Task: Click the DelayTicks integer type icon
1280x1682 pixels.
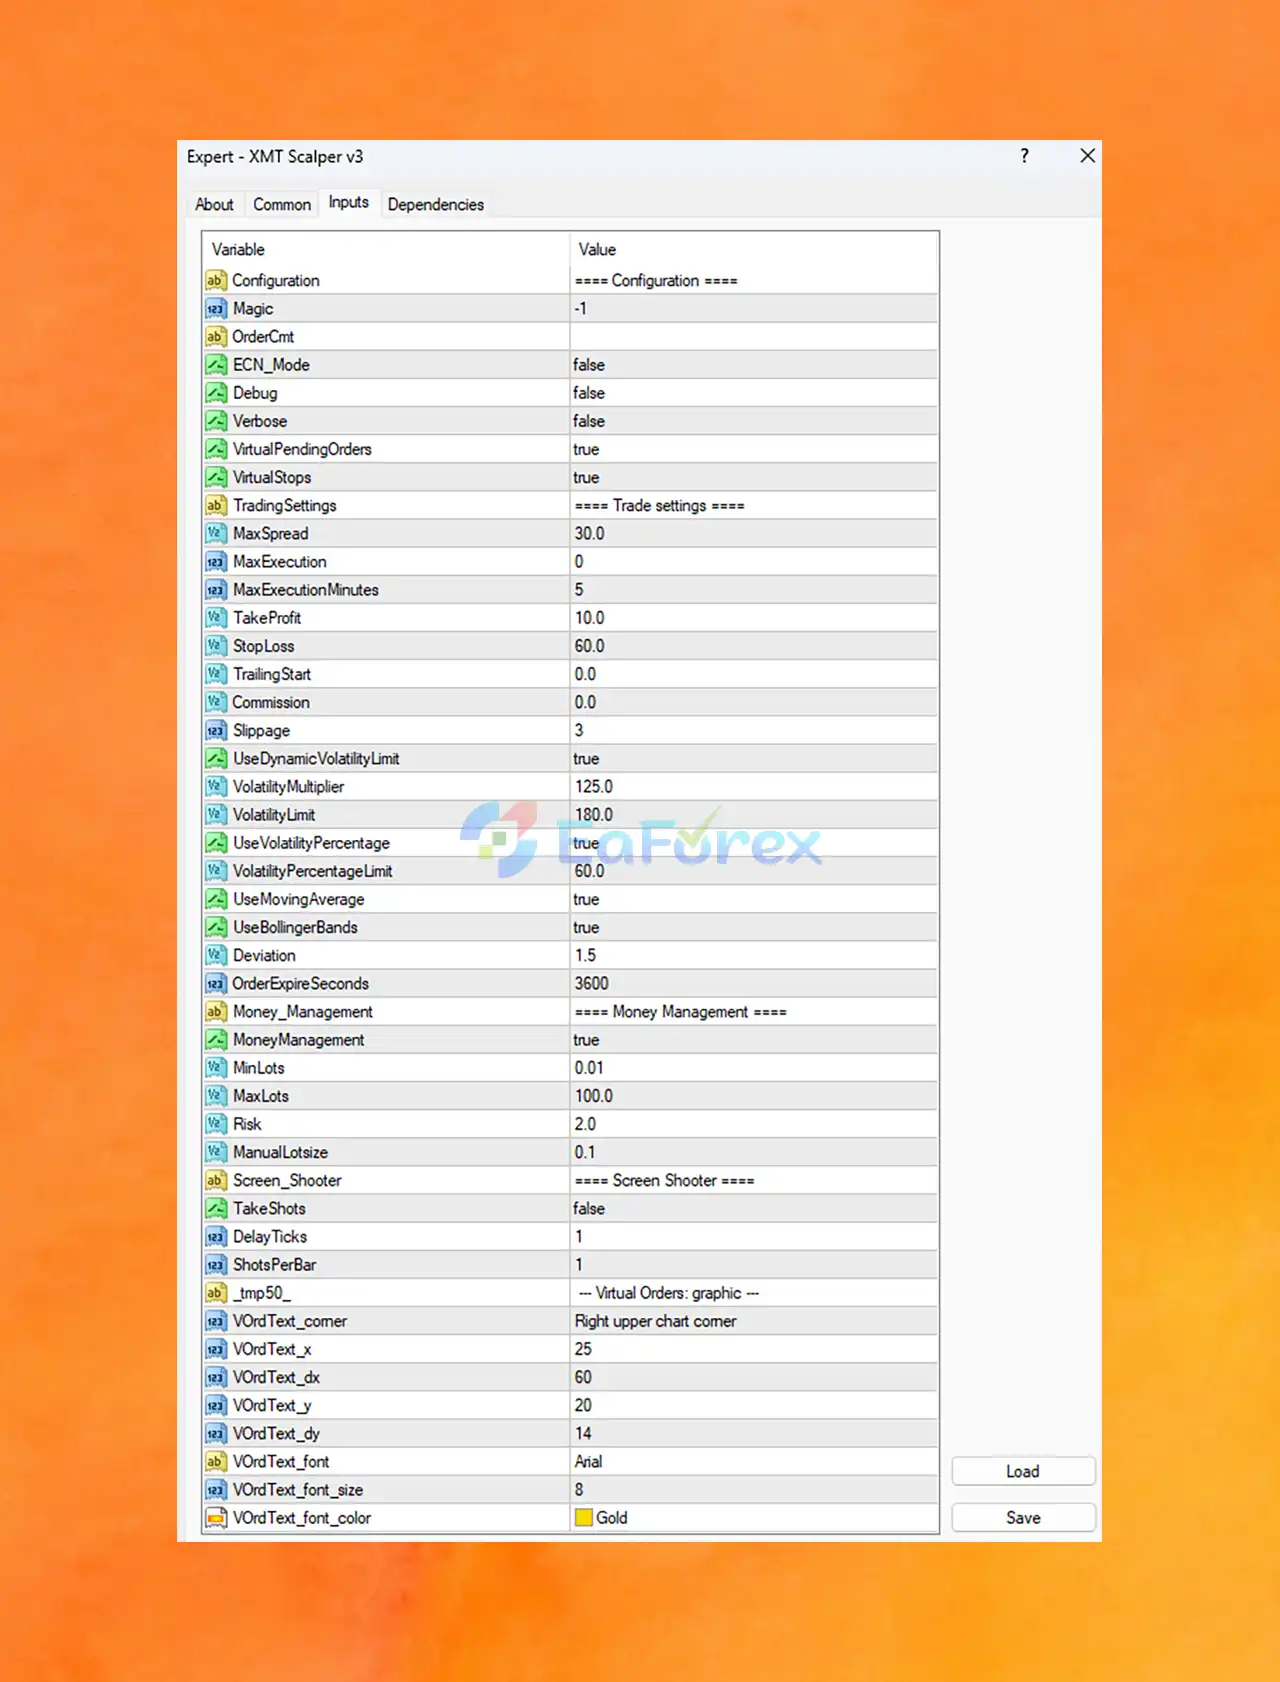Action: pos(215,1237)
